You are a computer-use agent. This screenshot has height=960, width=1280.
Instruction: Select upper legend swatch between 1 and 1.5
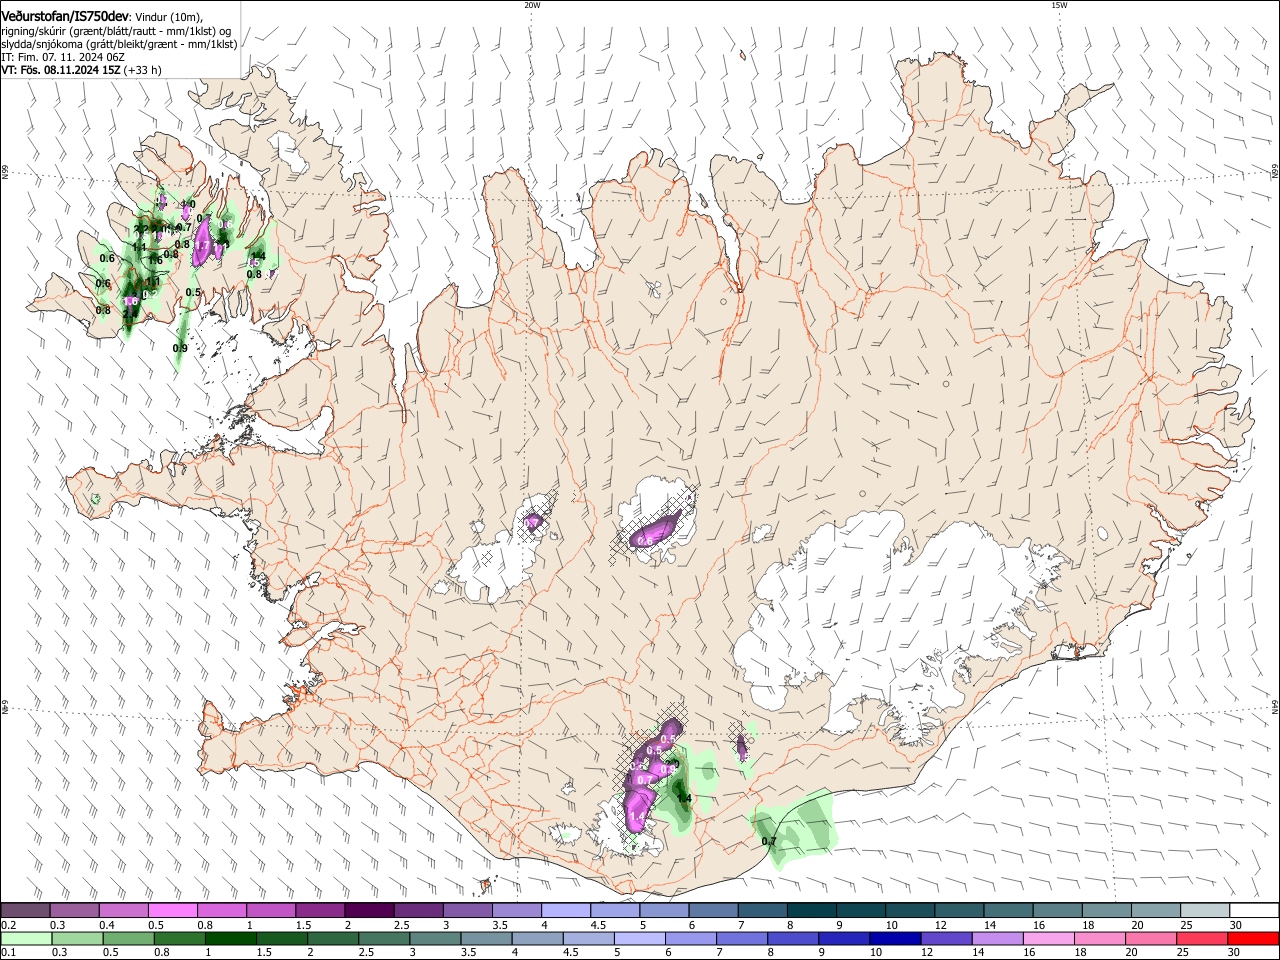pyautogui.click(x=270, y=910)
